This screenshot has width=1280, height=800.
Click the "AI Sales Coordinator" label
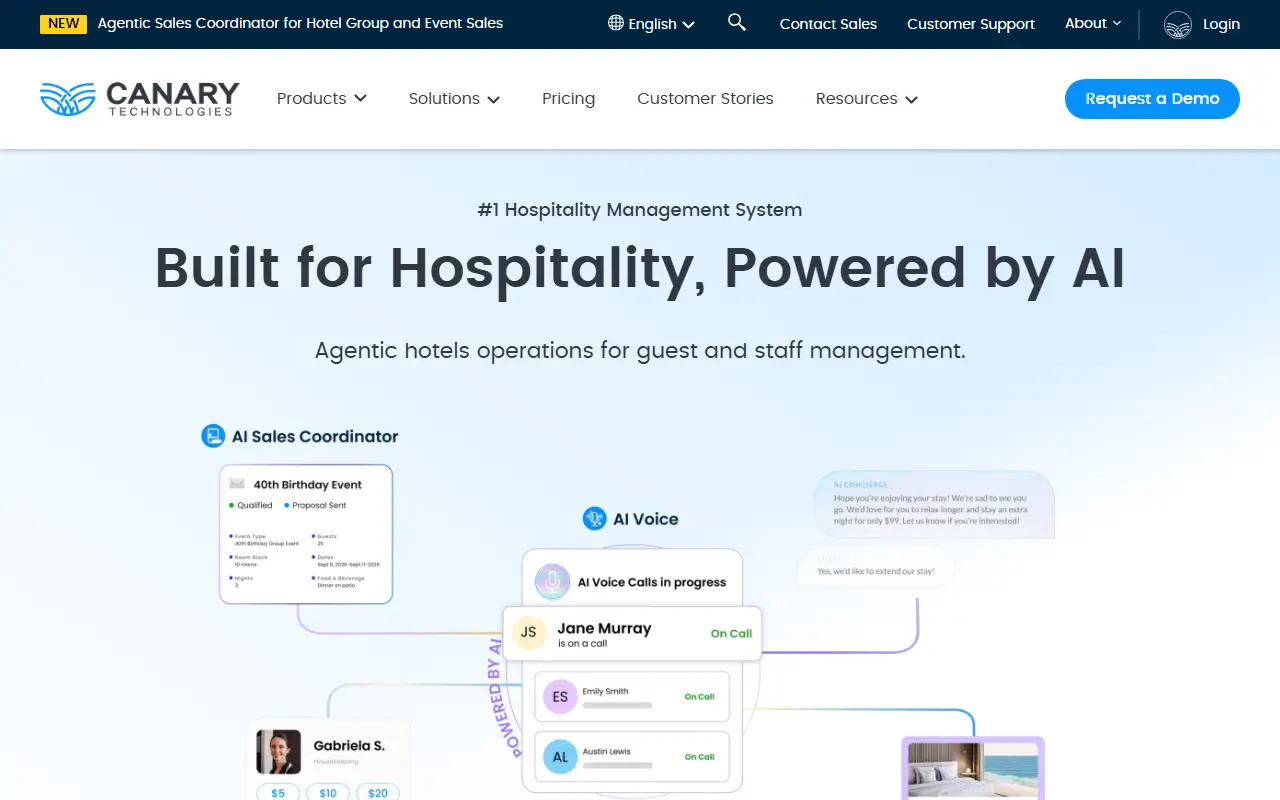[x=315, y=436]
